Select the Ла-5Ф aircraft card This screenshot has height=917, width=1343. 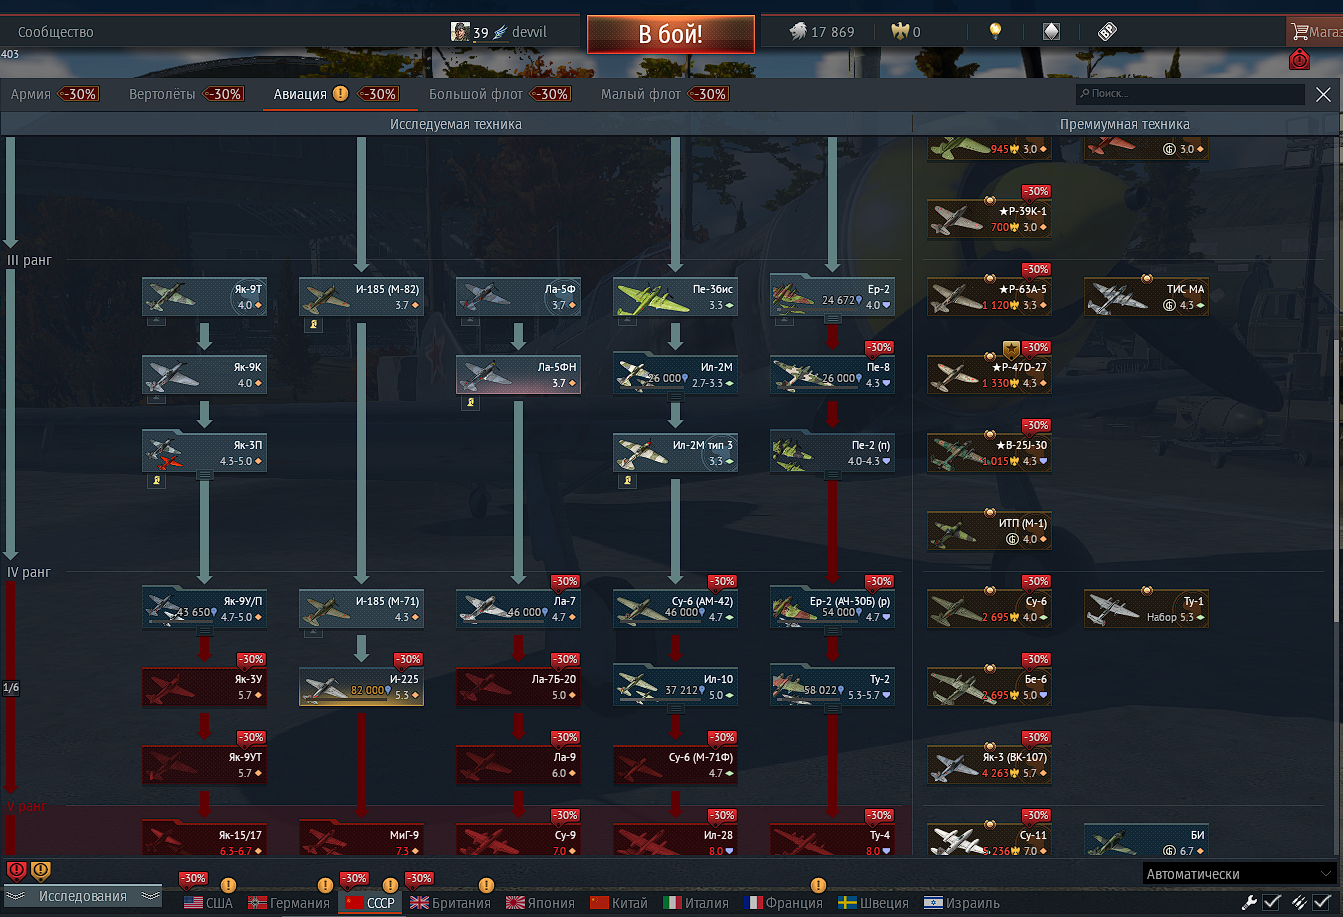(x=519, y=296)
